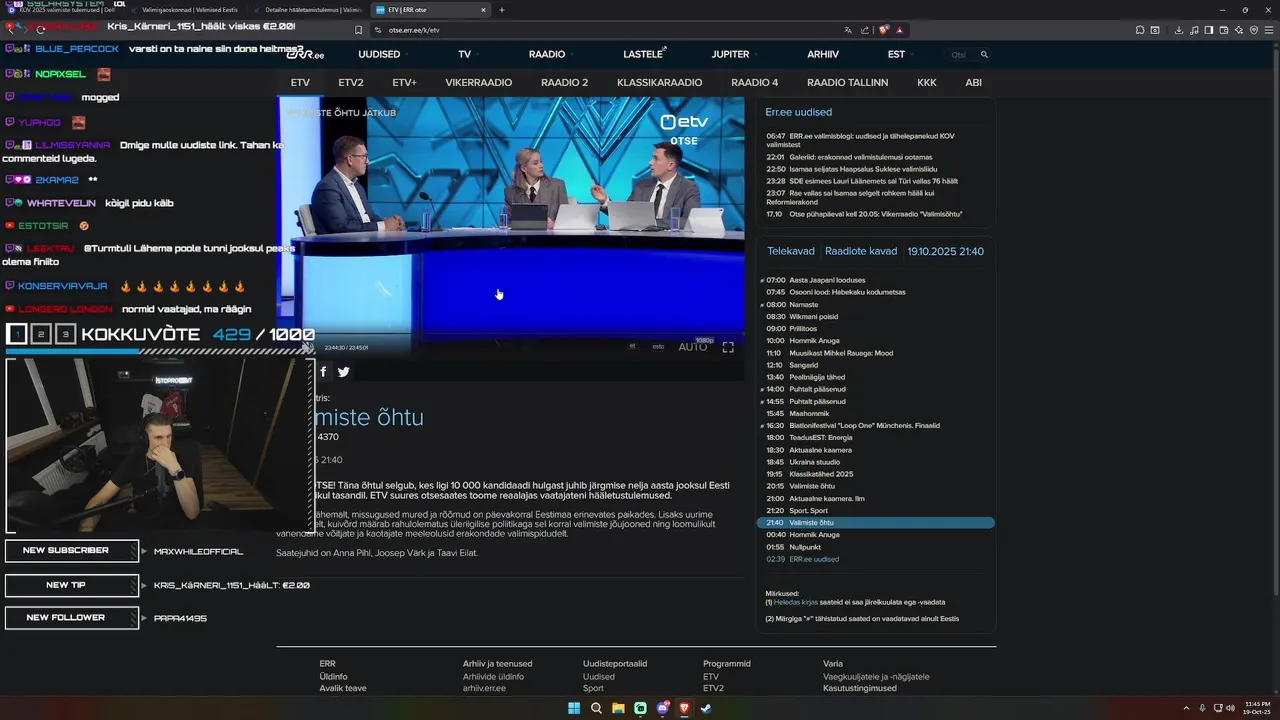The height and width of the screenshot is (720, 1280).
Task: Open the browser extensions puzzle icon
Action: [1140, 30]
